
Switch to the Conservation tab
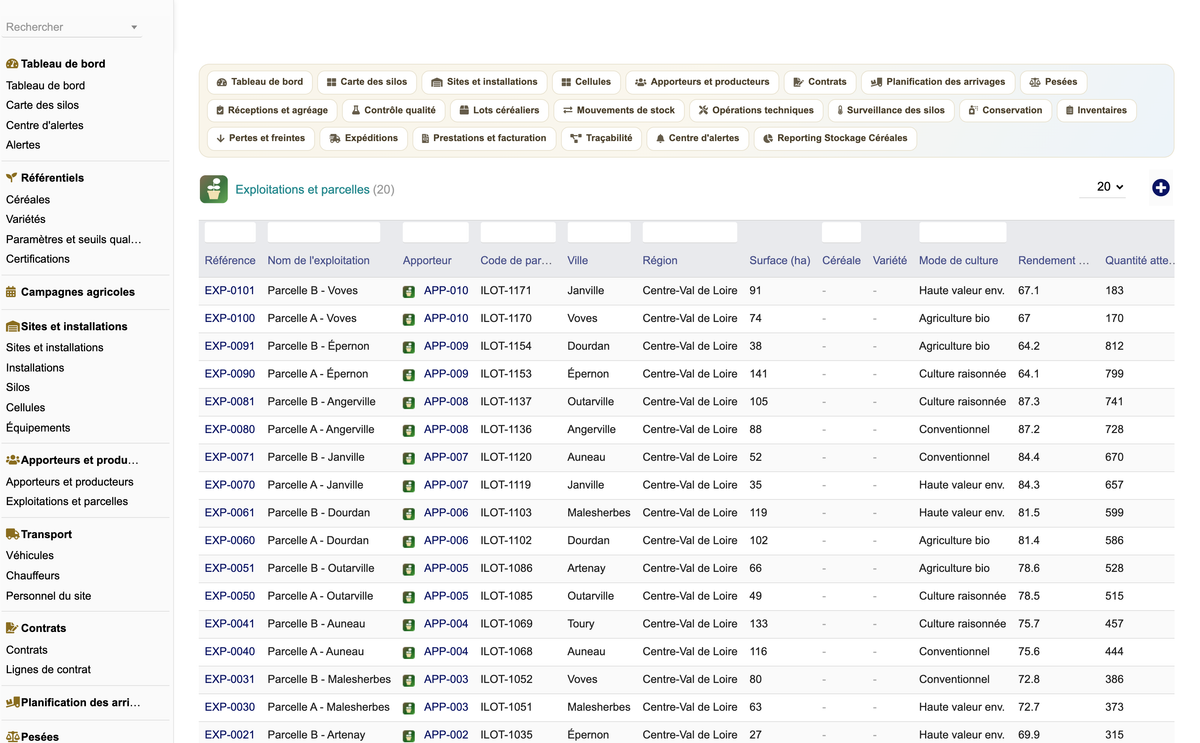(x=1005, y=110)
